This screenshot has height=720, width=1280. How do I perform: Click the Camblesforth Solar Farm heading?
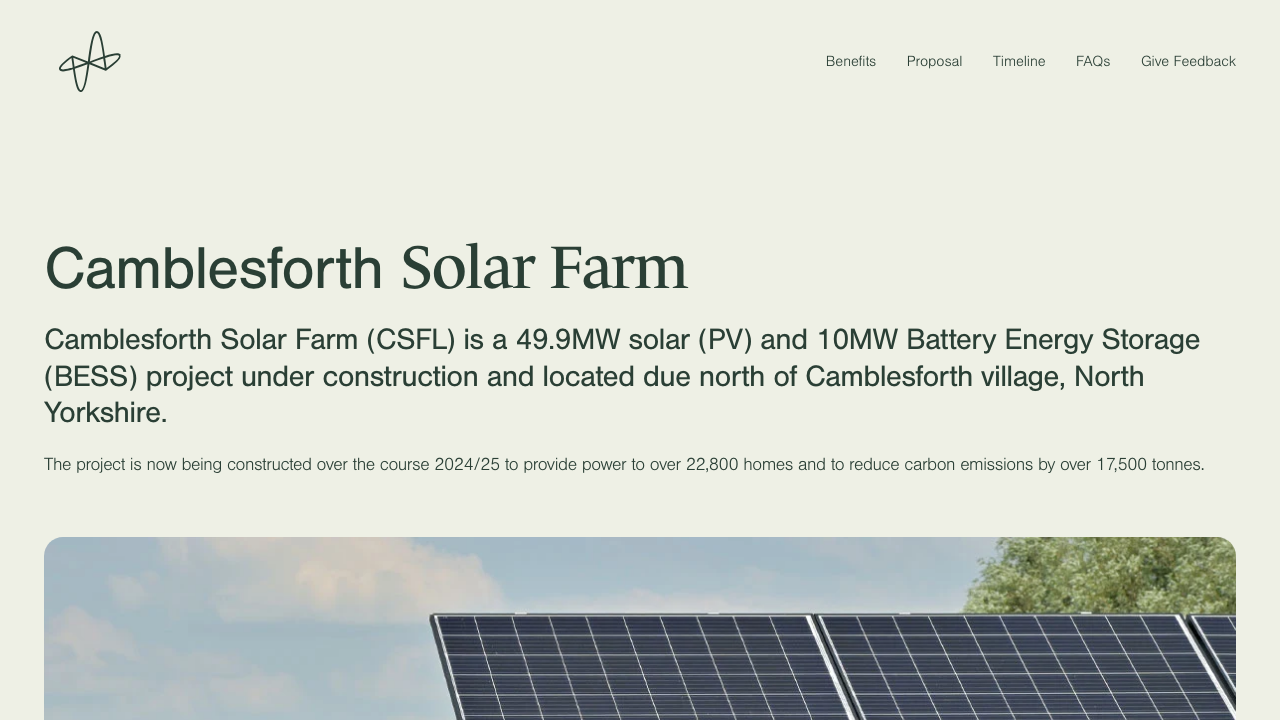tap(366, 267)
